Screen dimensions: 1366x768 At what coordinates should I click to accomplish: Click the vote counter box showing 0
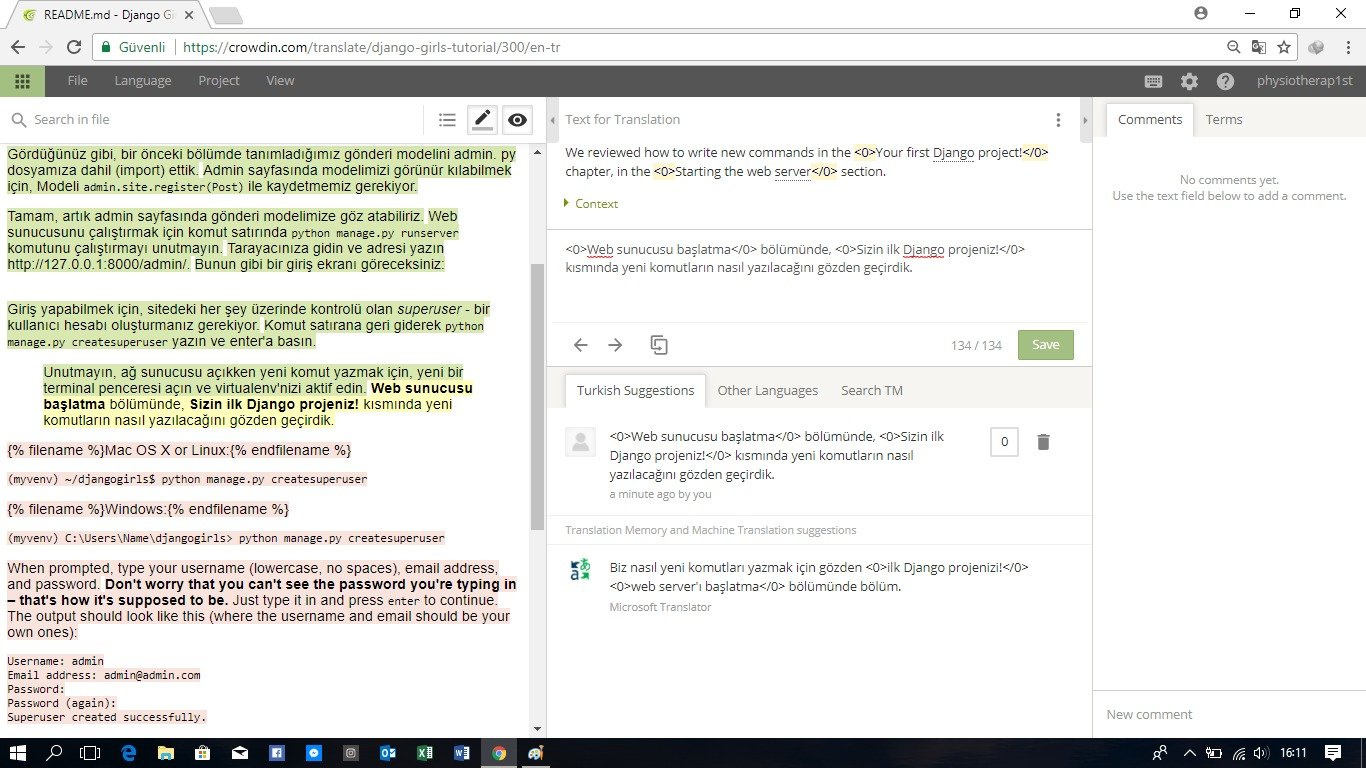point(1004,442)
